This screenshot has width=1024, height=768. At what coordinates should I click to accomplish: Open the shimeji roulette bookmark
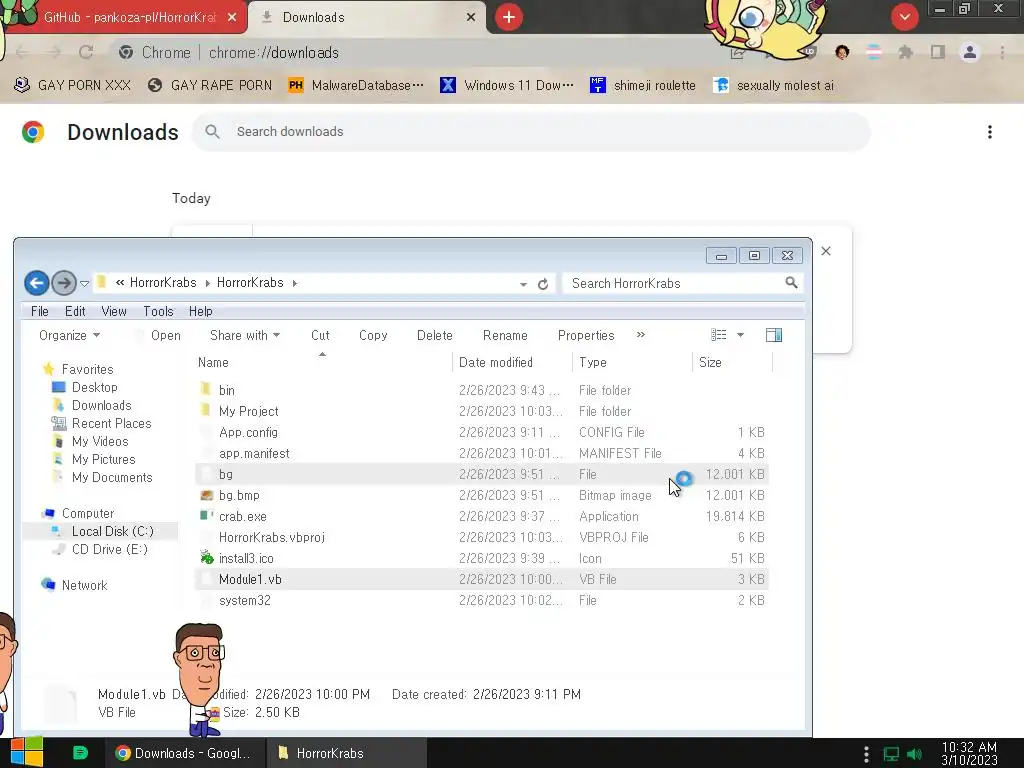(643, 86)
